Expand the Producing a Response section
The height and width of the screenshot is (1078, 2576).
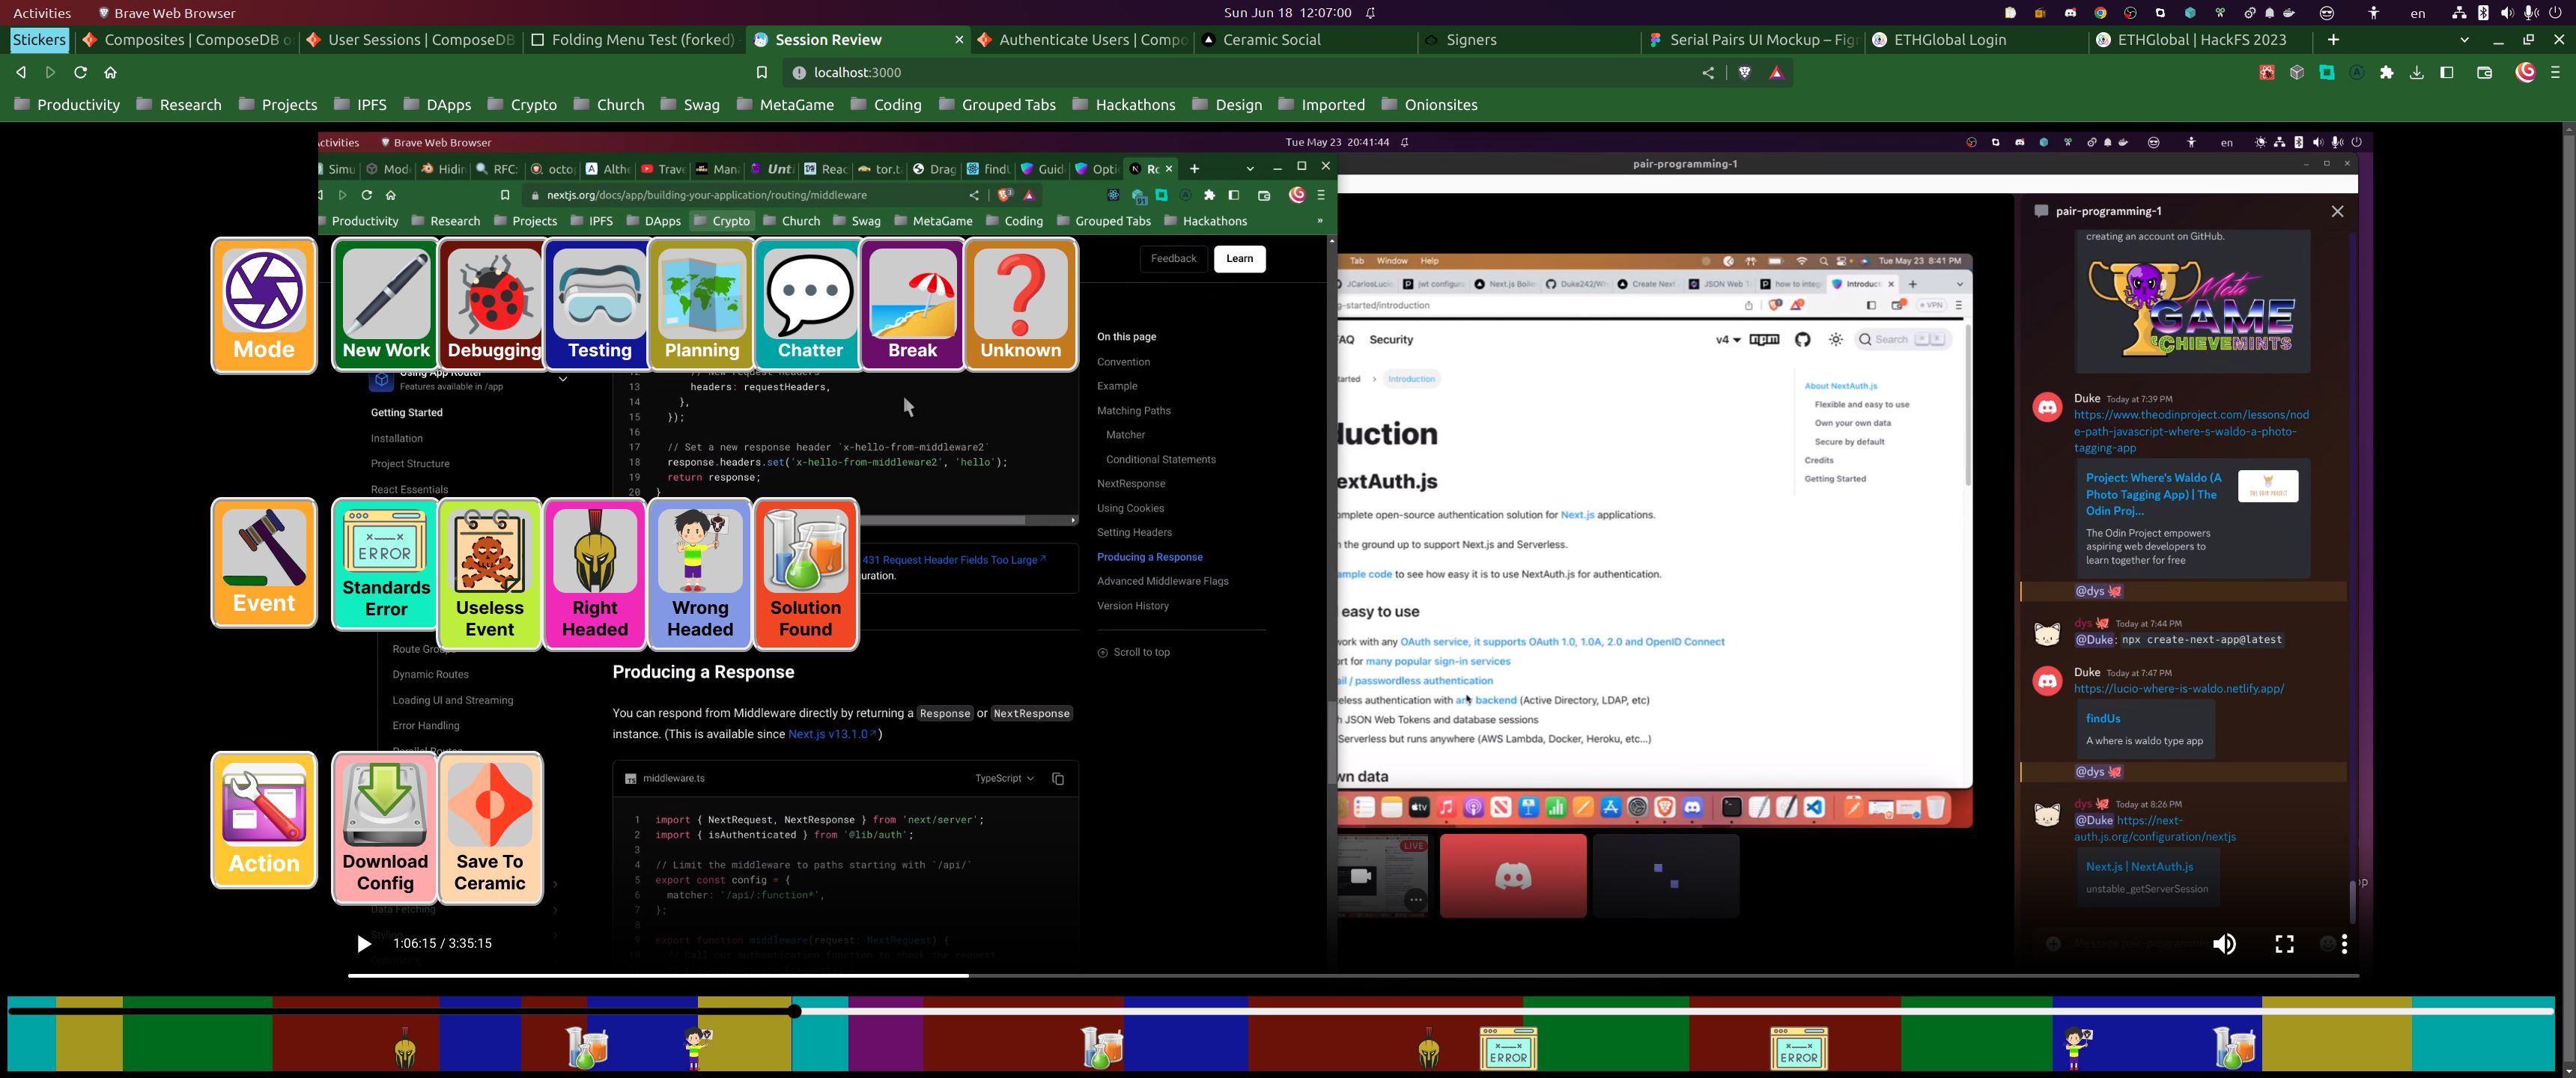point(1150,555)
